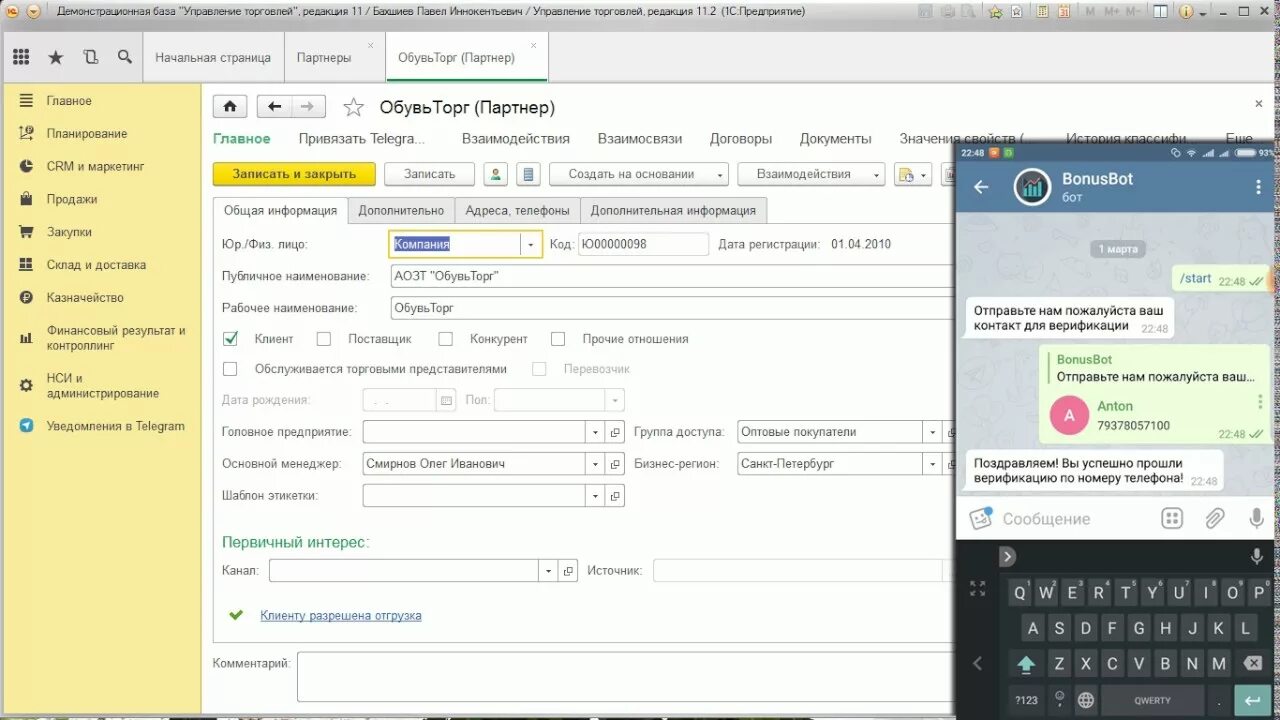Add ОбувьТорг to favorites star
Screen dimensions: 1280x720
353,107
